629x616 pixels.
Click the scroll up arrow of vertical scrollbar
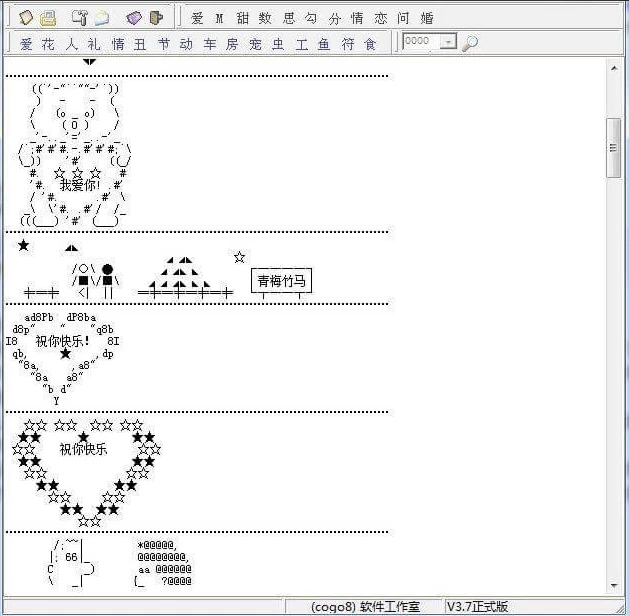614,68
